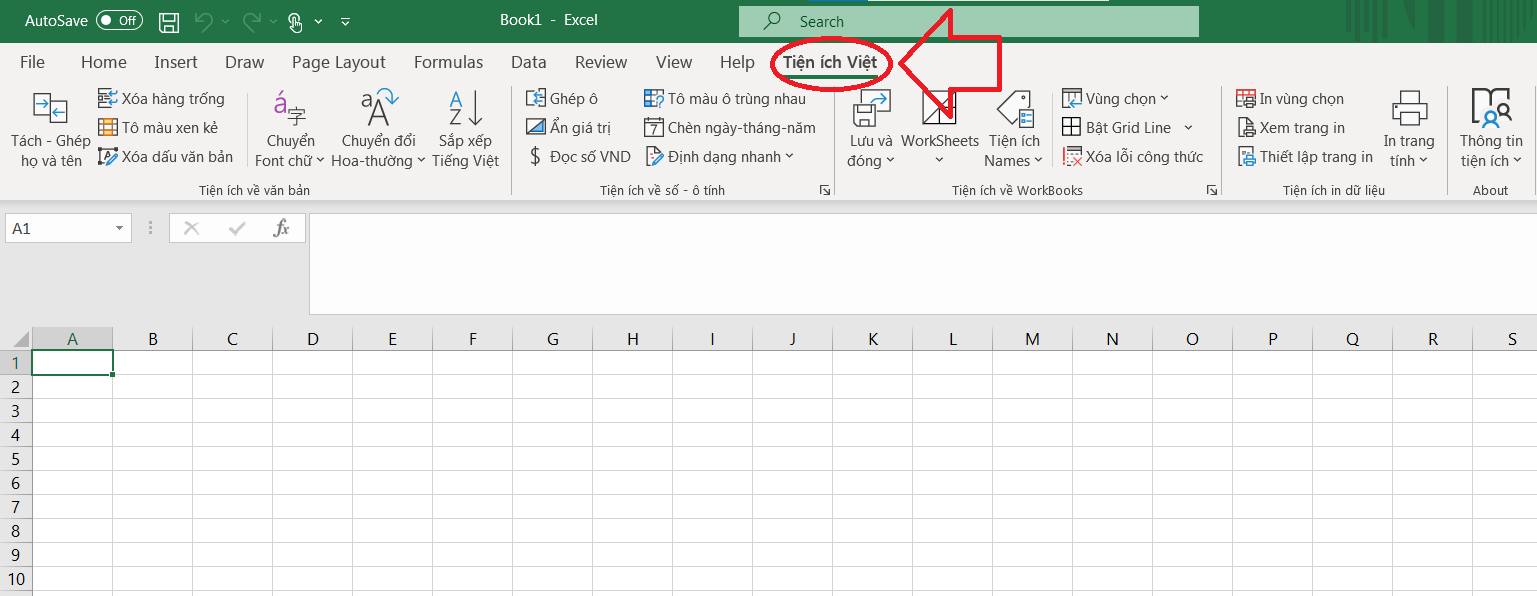Click Tô màu xen kẻ icon
1537x596 pixels.
[x=107, y=128]
